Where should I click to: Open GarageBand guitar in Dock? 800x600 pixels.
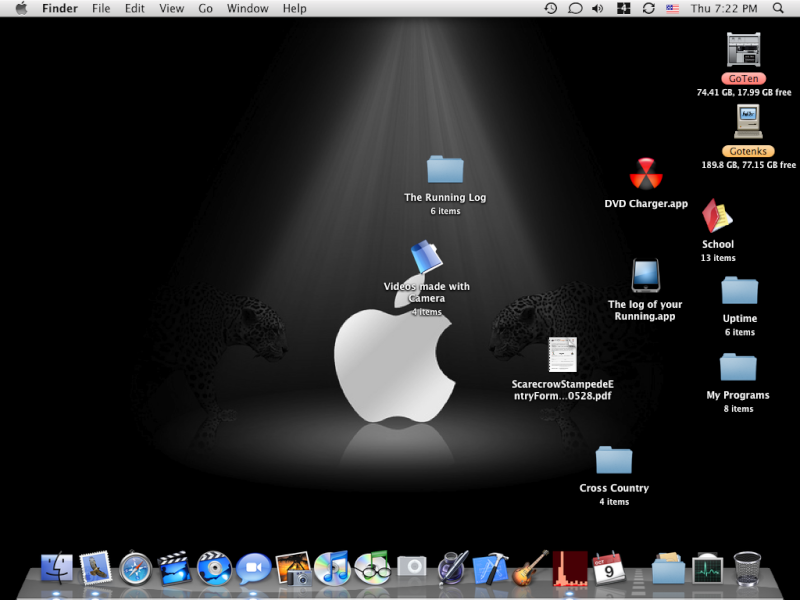(531, 567)
